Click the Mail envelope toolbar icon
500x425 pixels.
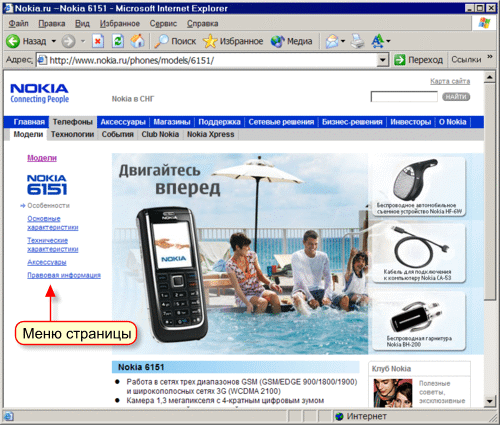point(332,41)
